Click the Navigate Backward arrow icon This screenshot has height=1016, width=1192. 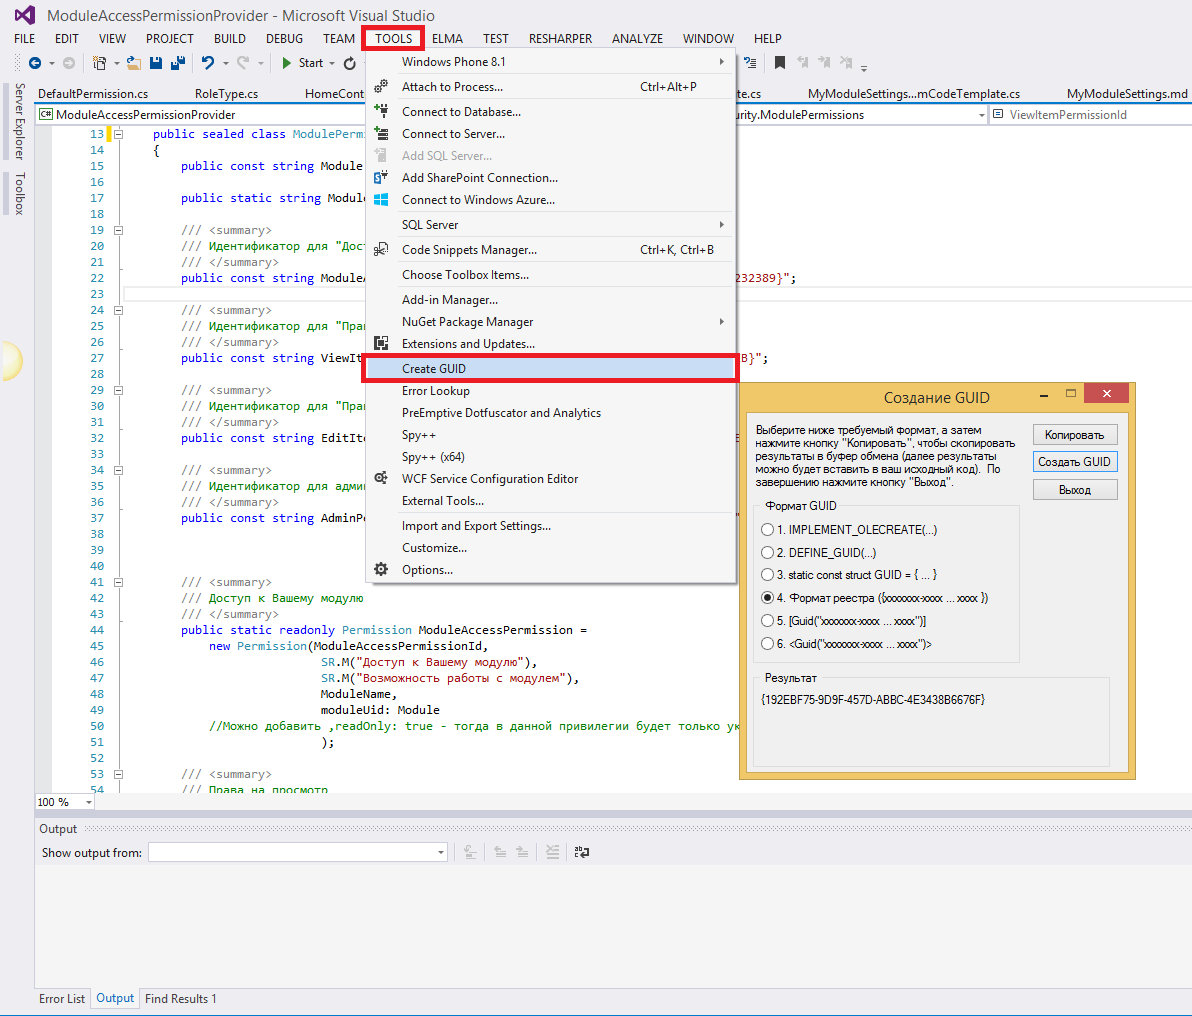[35, 63]
